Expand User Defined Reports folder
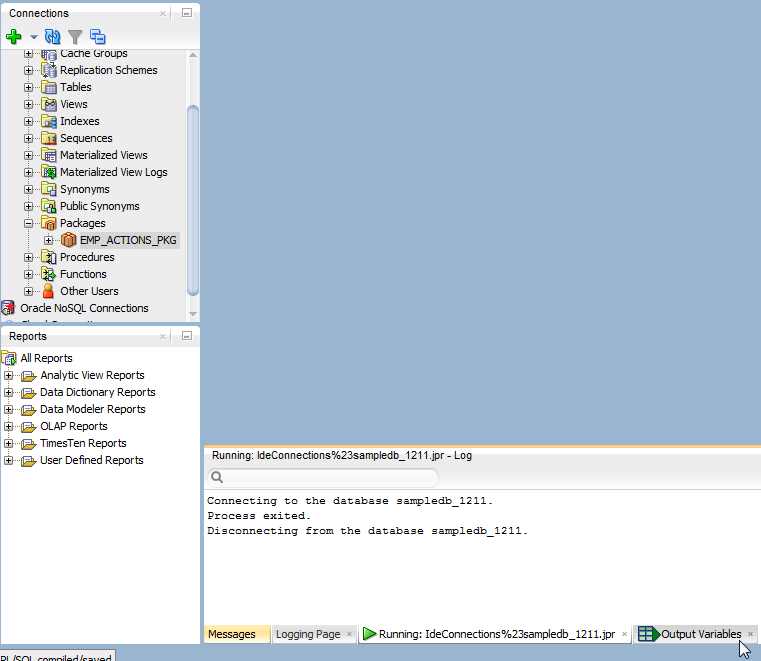761x661 pixels. [9, 461]
